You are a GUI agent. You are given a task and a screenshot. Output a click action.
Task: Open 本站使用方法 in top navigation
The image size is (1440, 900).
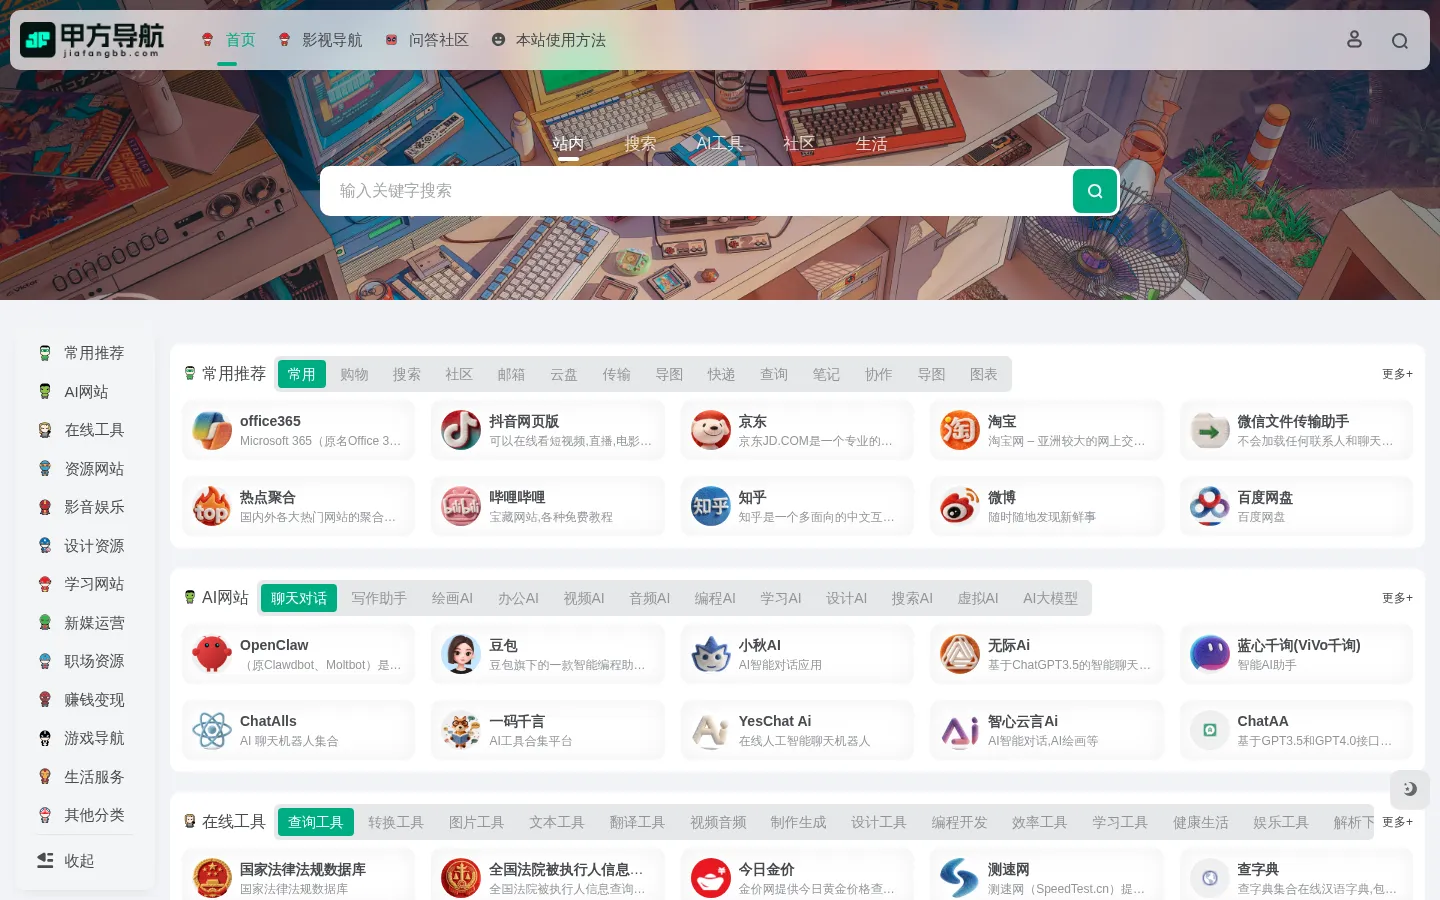549,40
